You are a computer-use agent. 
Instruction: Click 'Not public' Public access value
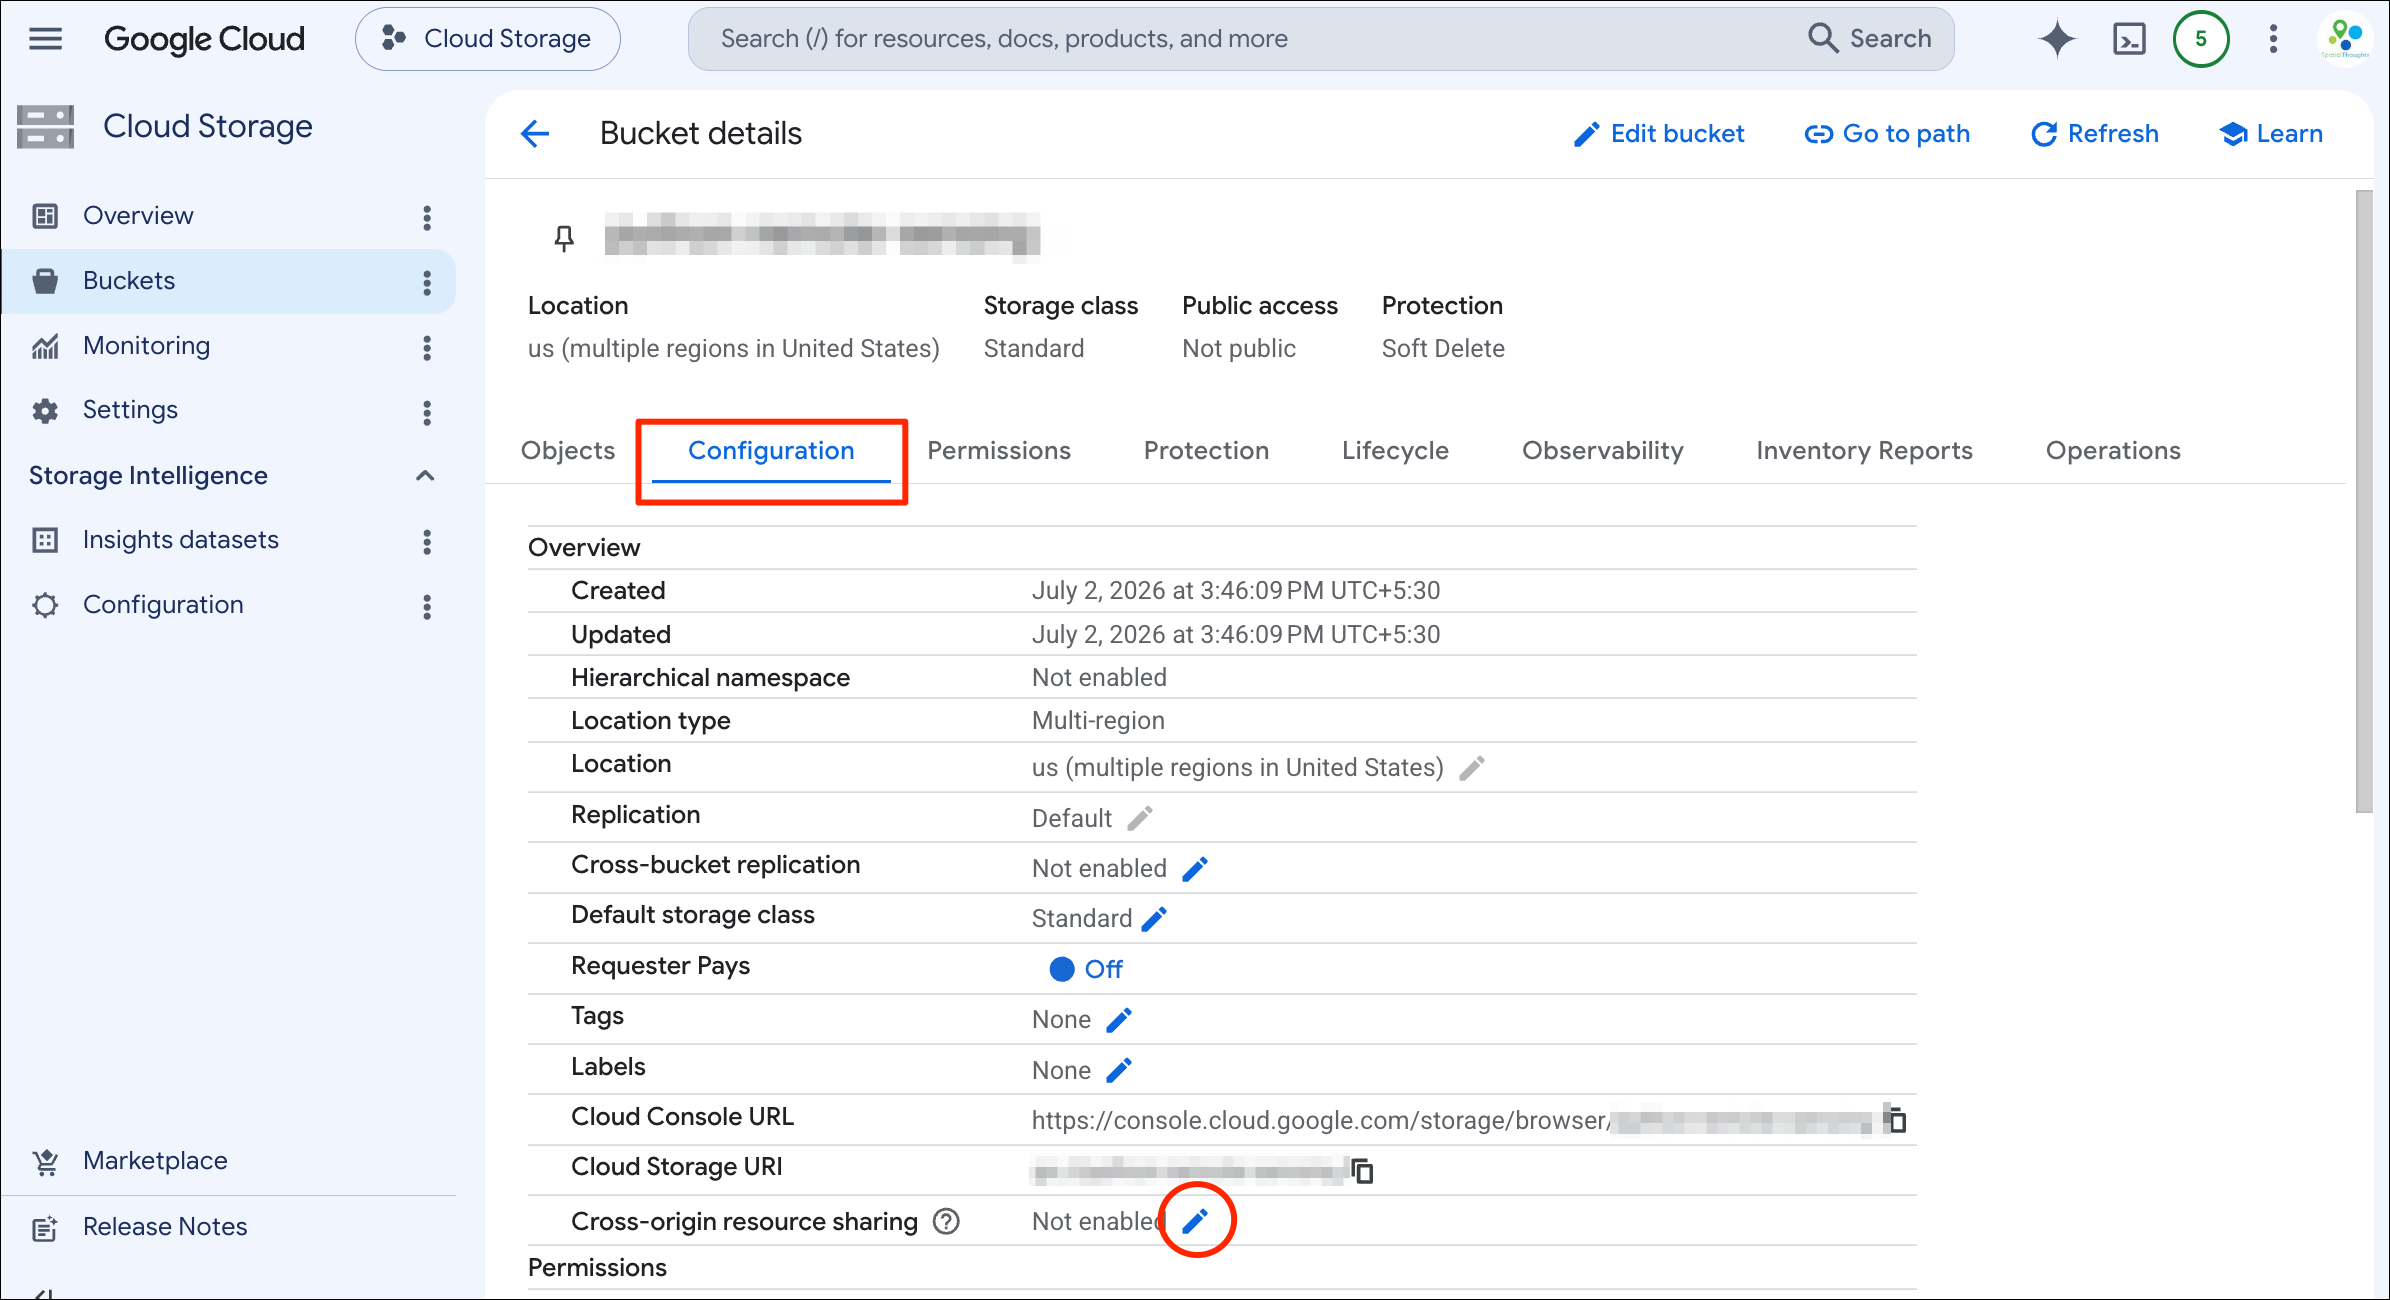1239,349
